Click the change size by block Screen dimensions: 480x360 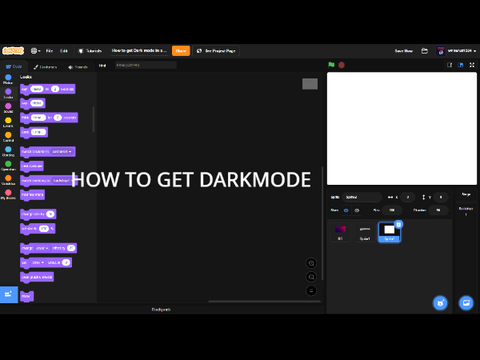(x=38, y=214)
